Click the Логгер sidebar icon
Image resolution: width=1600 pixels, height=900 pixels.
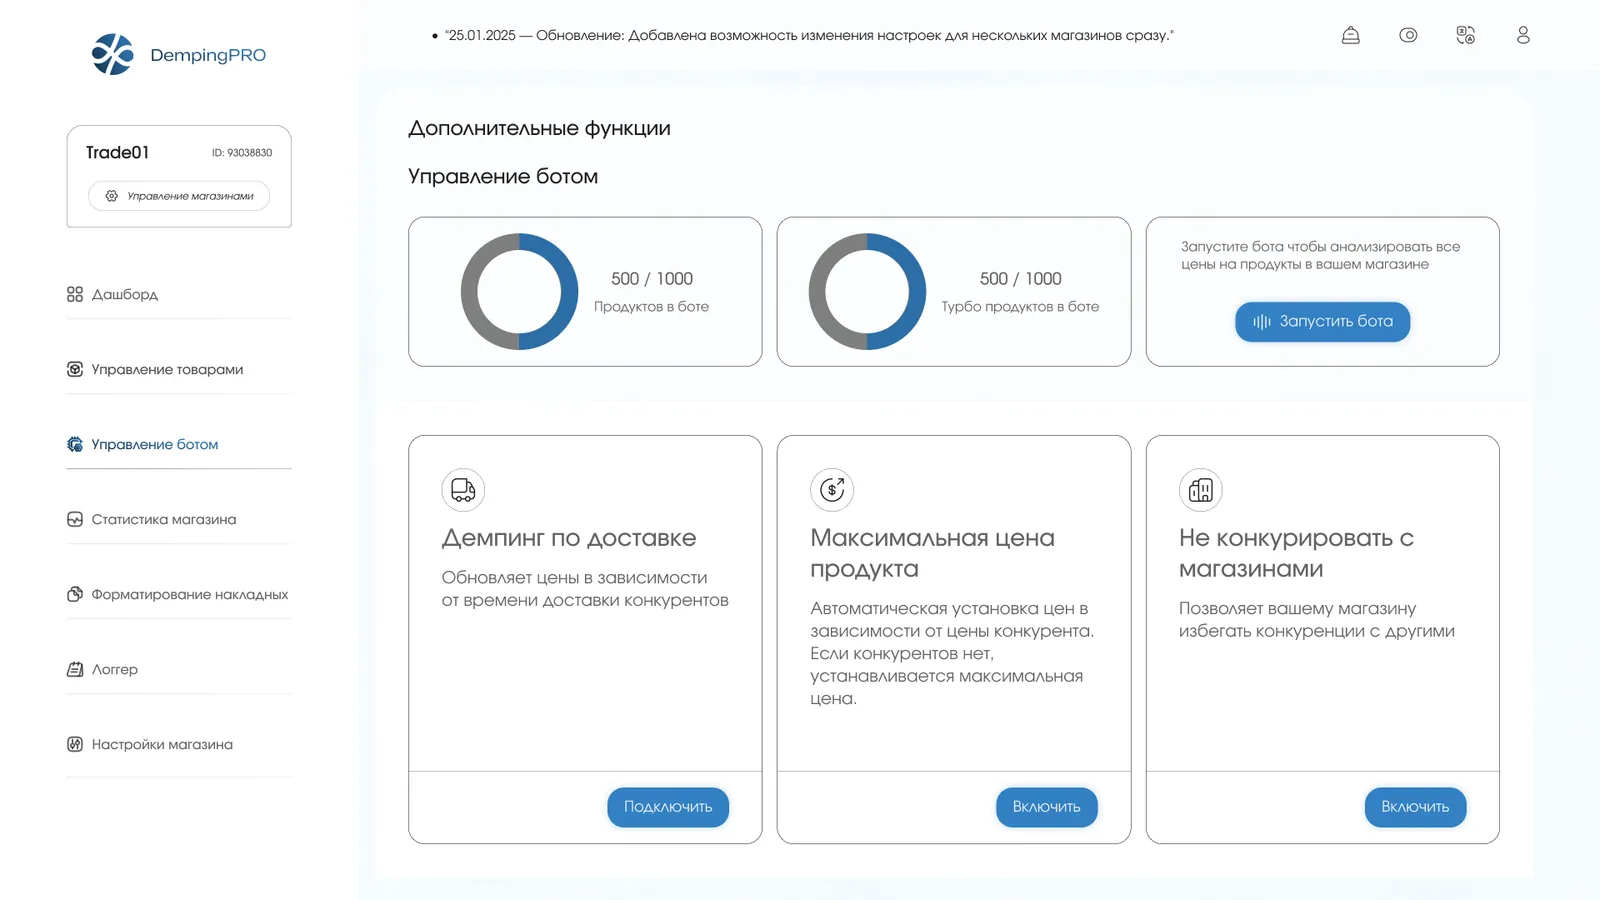tap(75, 669)
